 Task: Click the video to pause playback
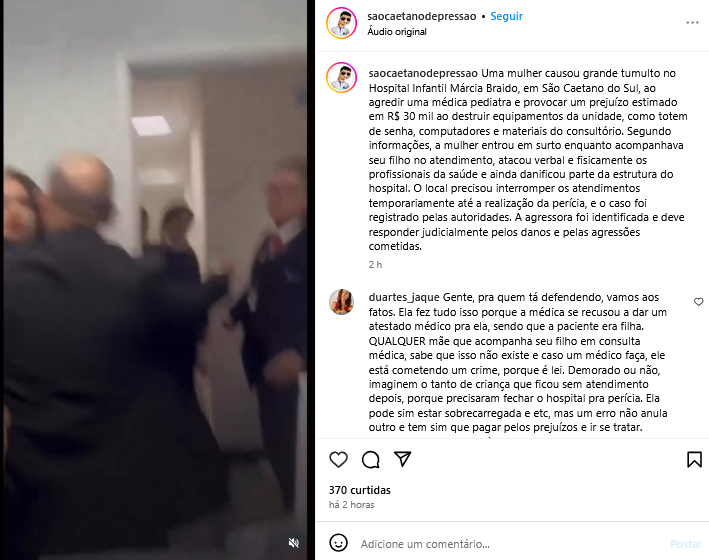[155, 280]
